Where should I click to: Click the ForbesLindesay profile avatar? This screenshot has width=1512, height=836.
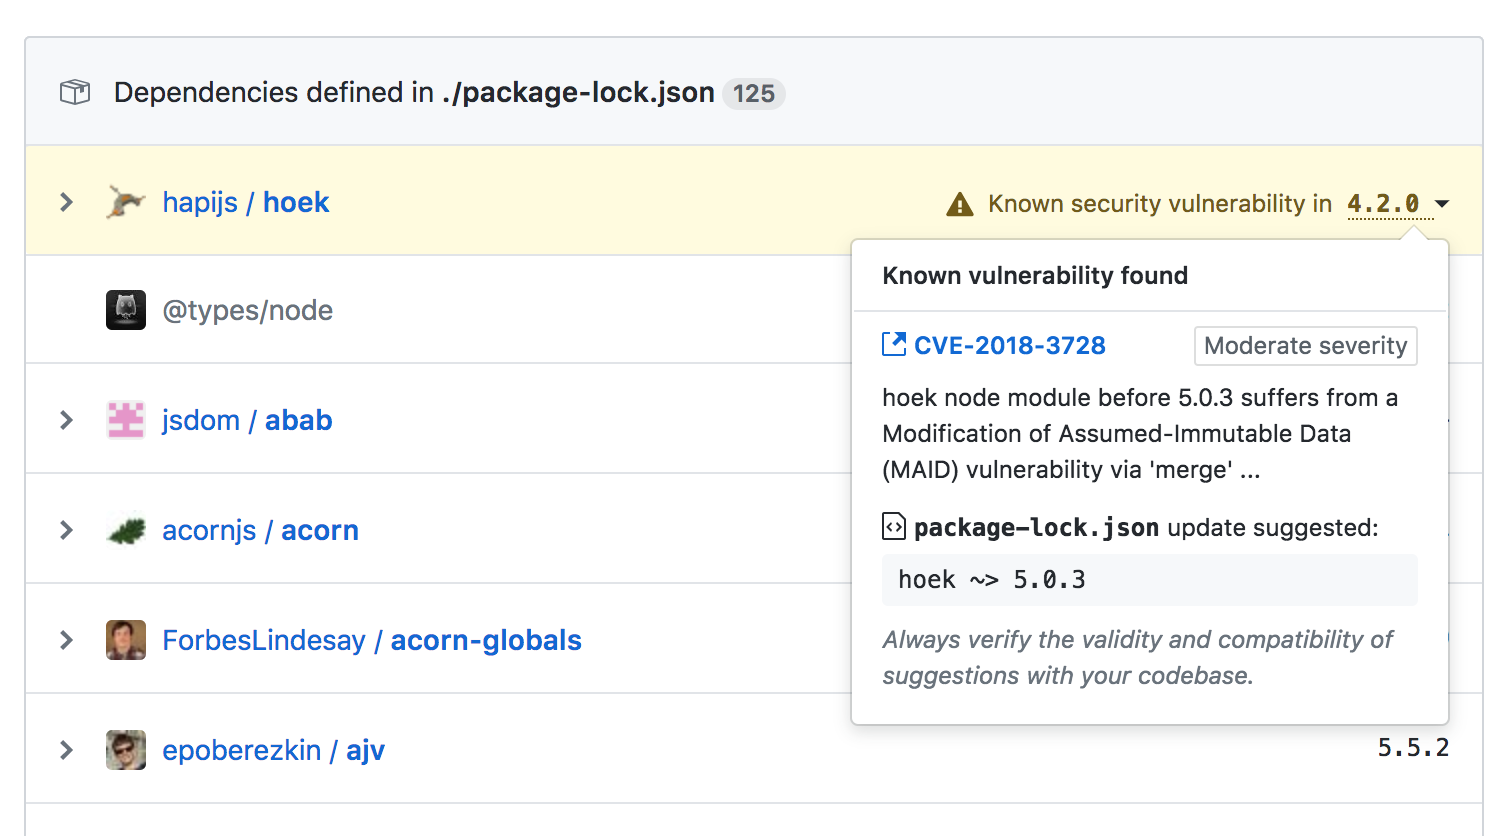(x=126, y=640)
